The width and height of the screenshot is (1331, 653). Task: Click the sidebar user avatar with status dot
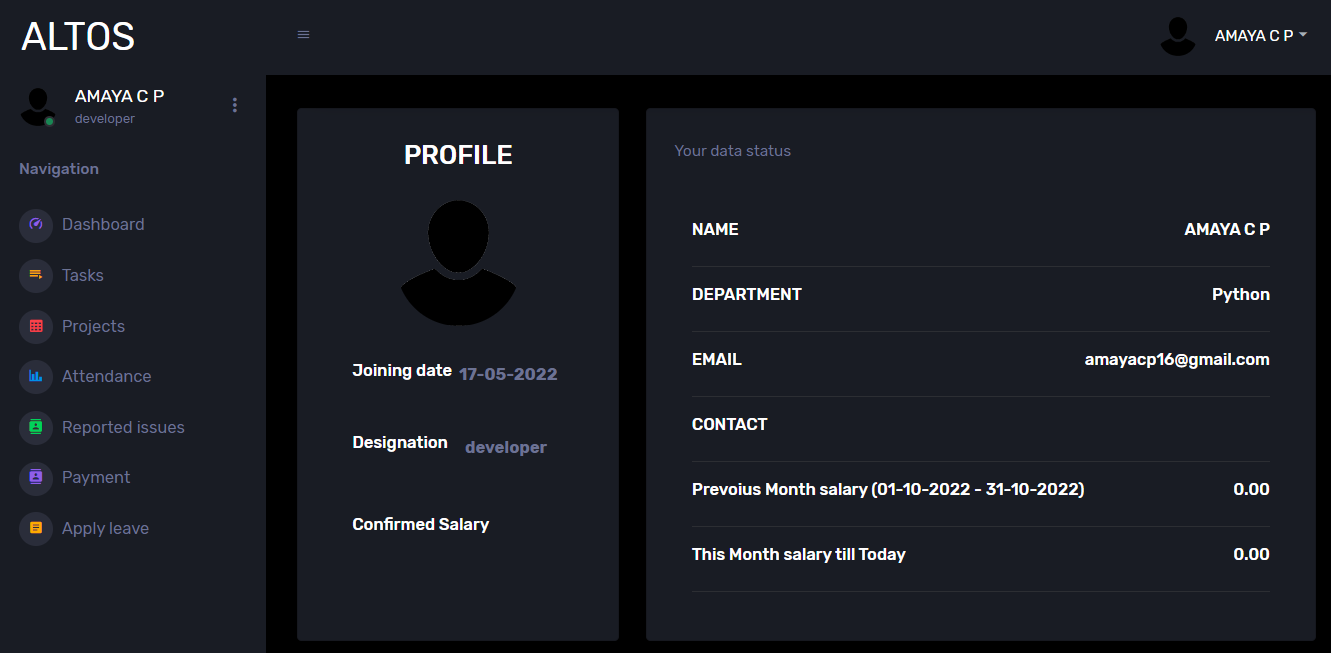(x=38, y=106)
